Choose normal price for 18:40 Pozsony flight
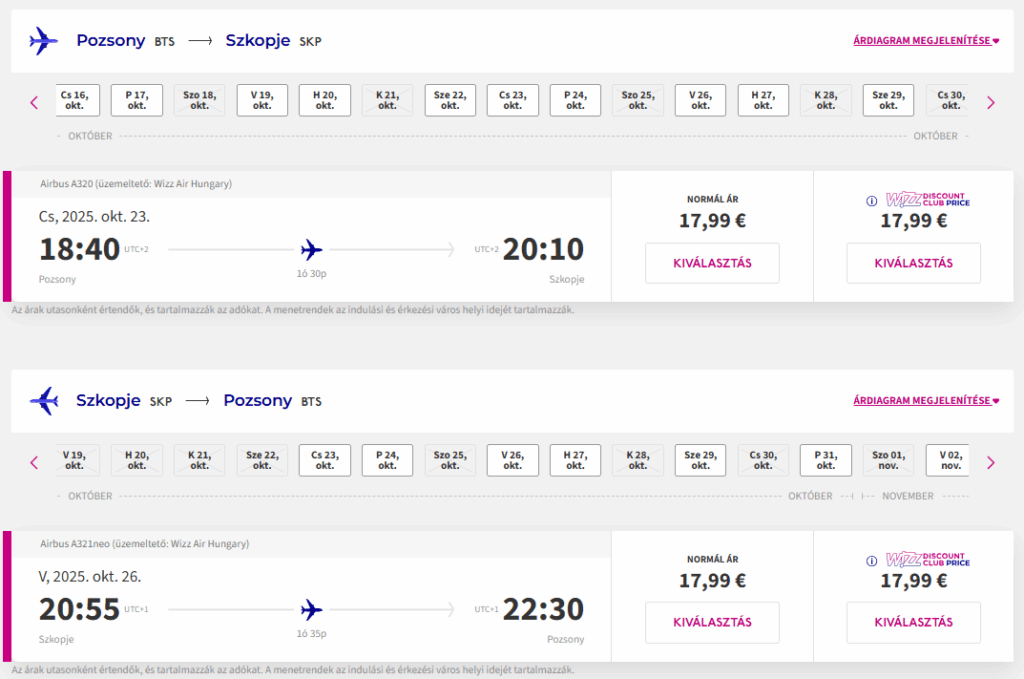Viewport: 1024px width, 679px height. tap(712, 263)
